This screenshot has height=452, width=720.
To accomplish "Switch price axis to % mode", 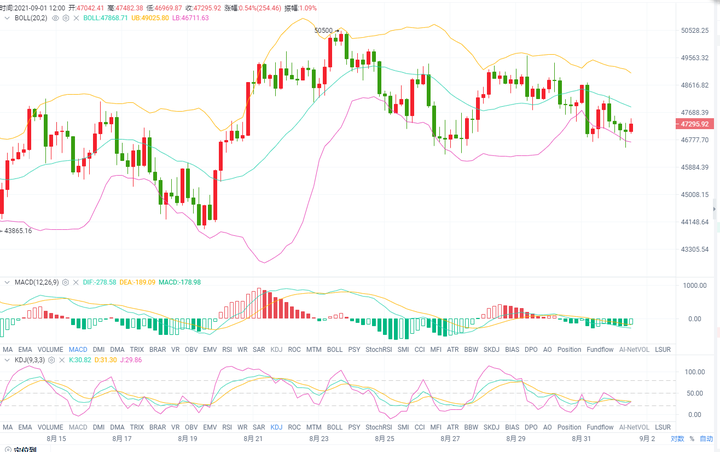I will 692,439.
